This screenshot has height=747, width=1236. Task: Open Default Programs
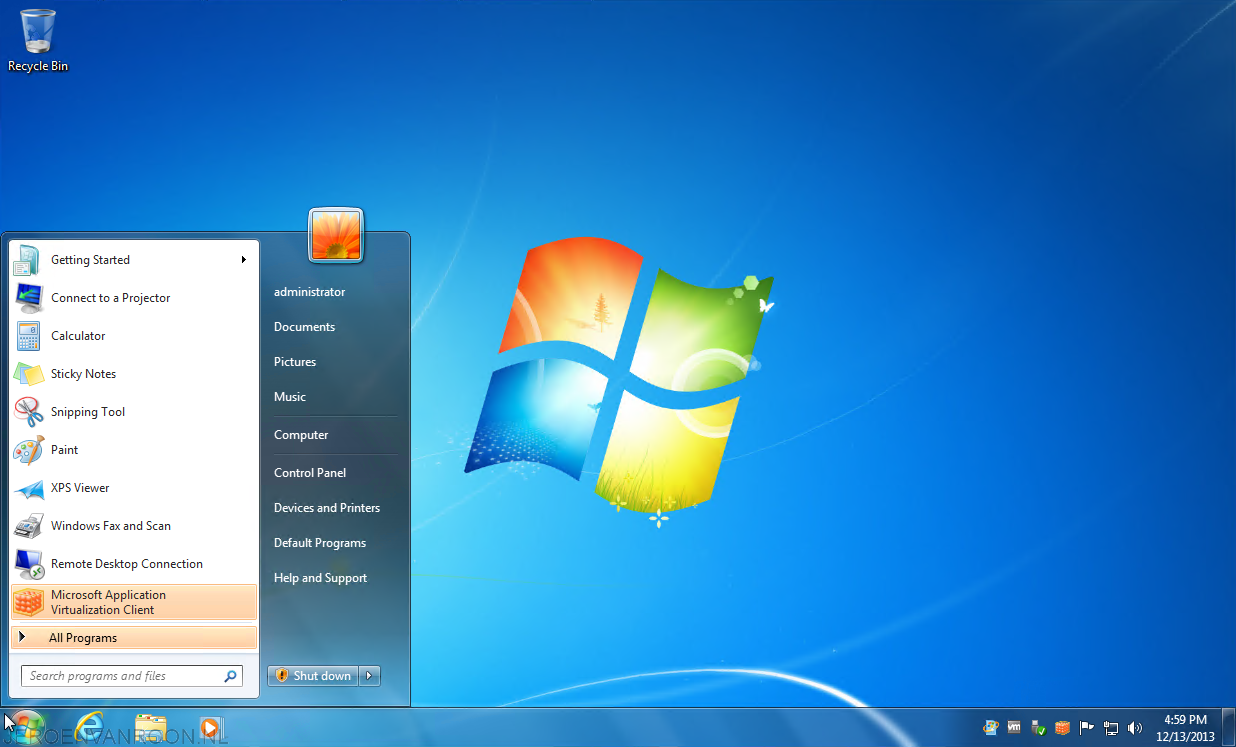(320, 543)
